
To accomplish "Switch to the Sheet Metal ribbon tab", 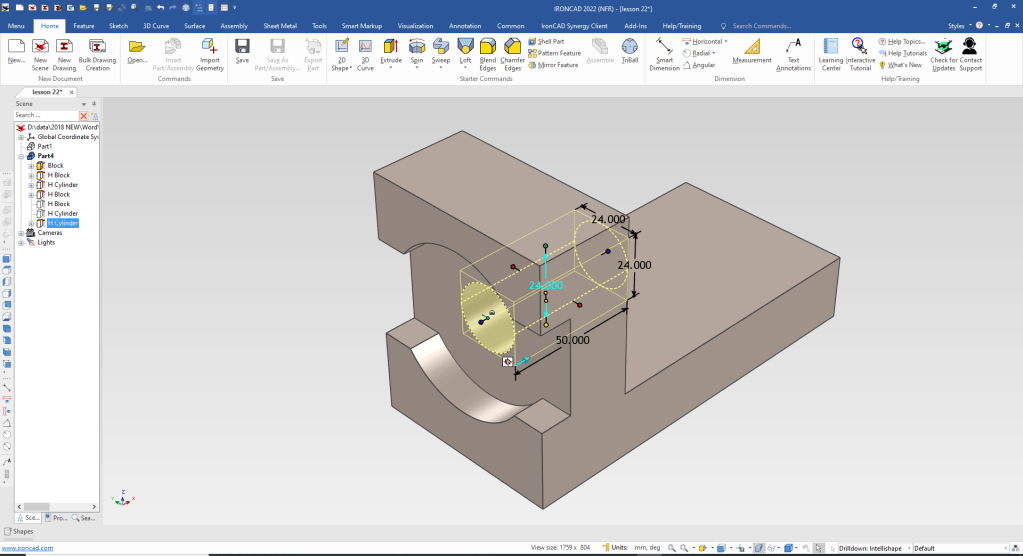I will click(280, 25).
